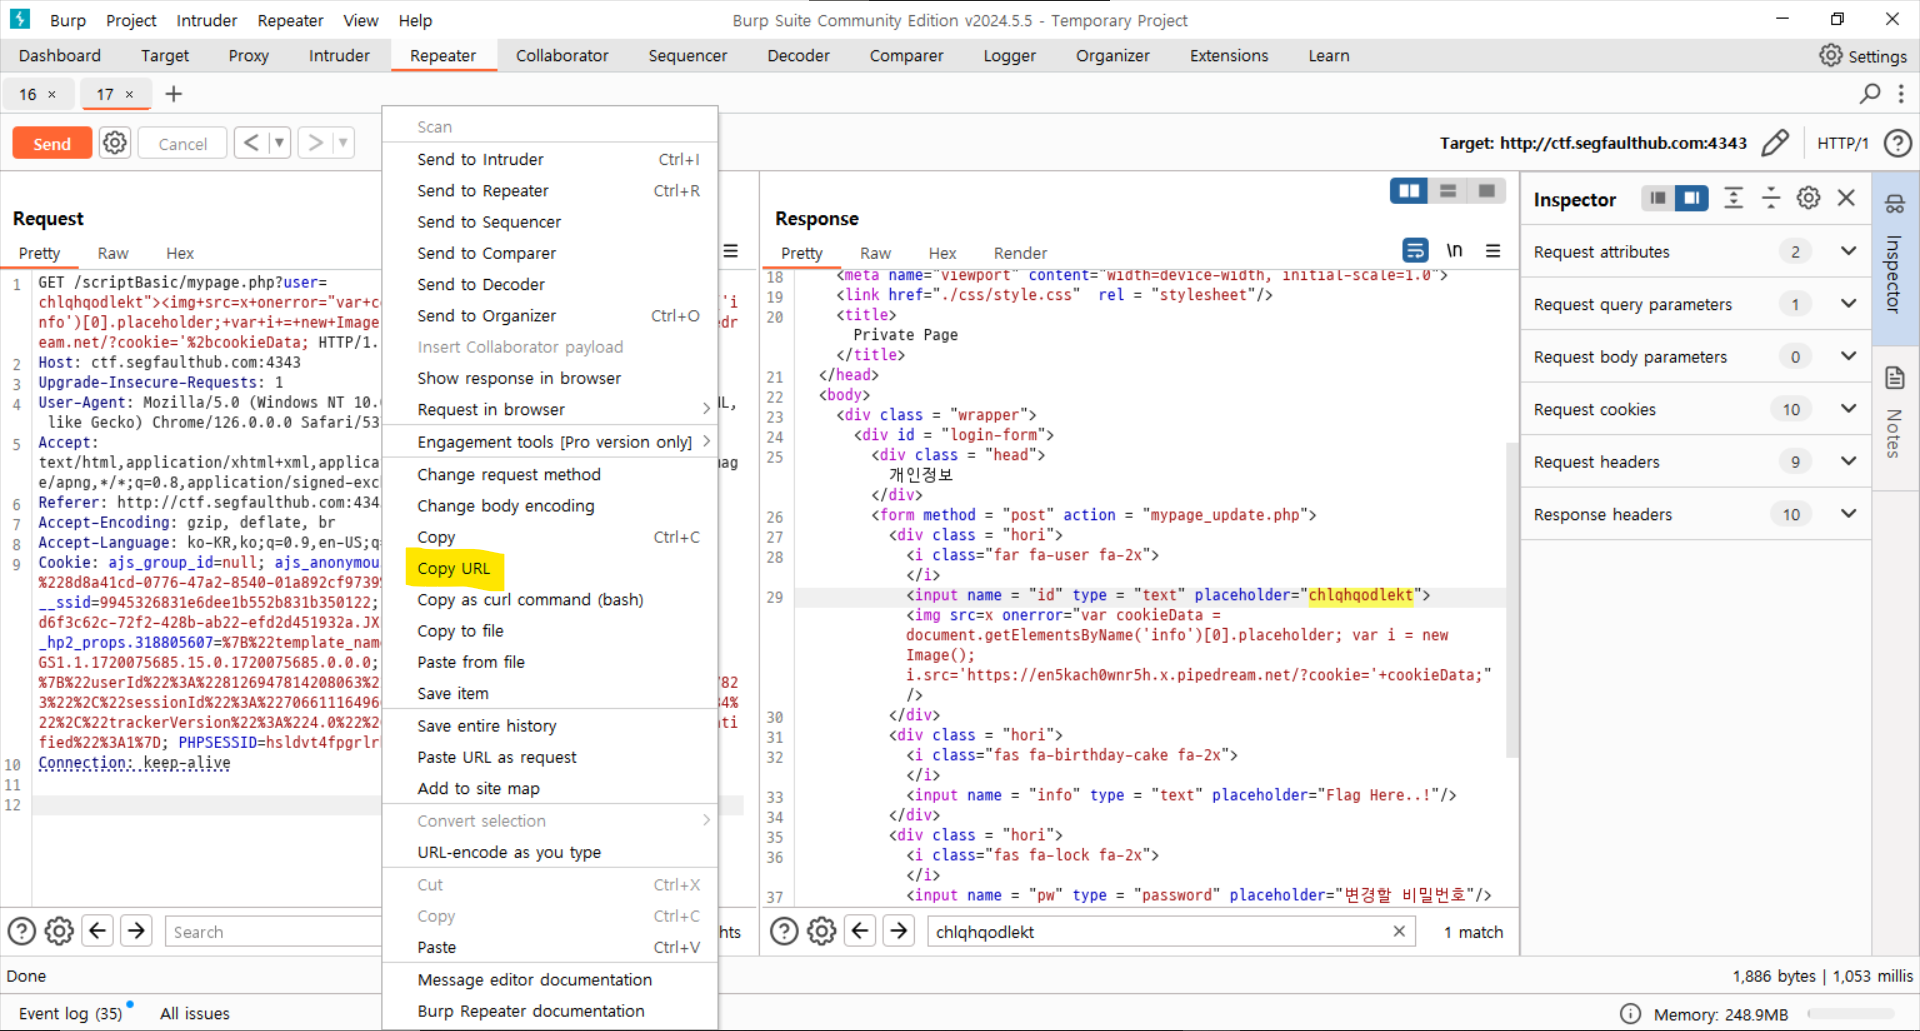Set Inspector docked-right layout toggle
The image size is (1920, 1031).
tap(1692, 198)
